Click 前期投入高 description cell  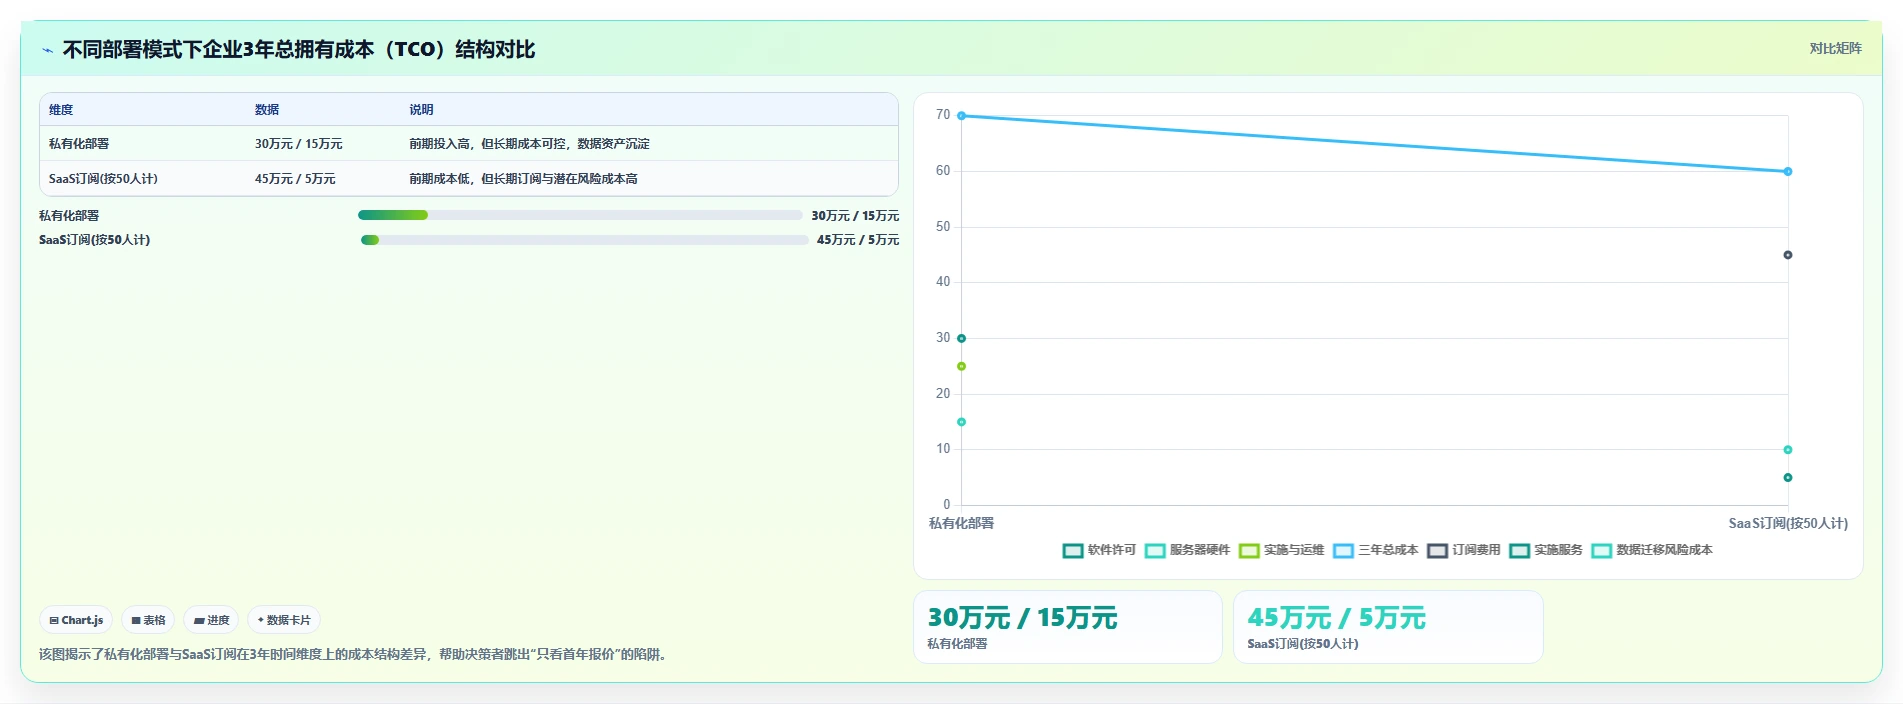tap(529, 144)
